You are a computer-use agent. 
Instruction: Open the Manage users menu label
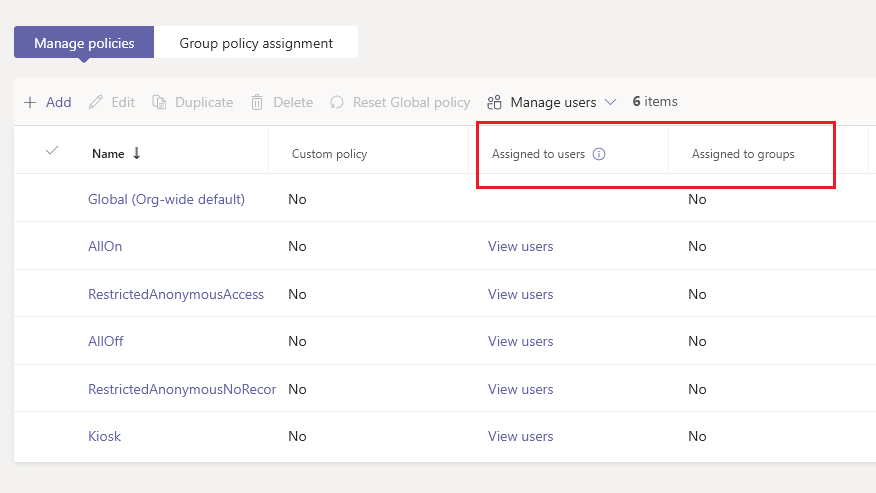coord(553,102)
